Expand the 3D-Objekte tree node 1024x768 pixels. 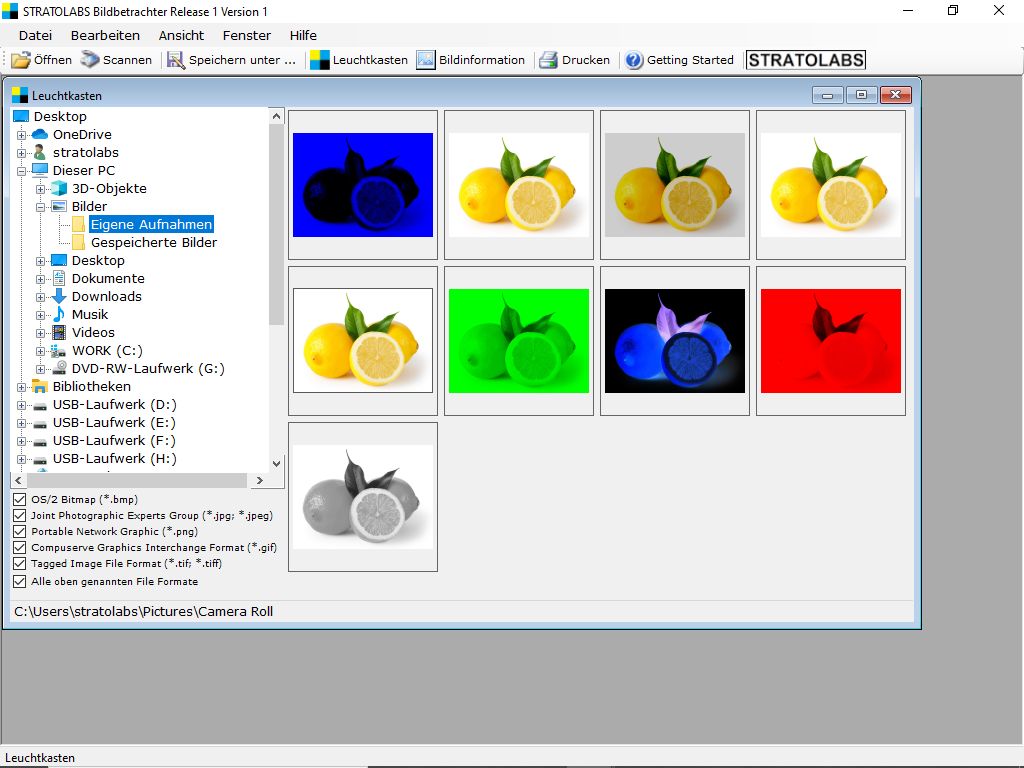[x=40, y=189]
